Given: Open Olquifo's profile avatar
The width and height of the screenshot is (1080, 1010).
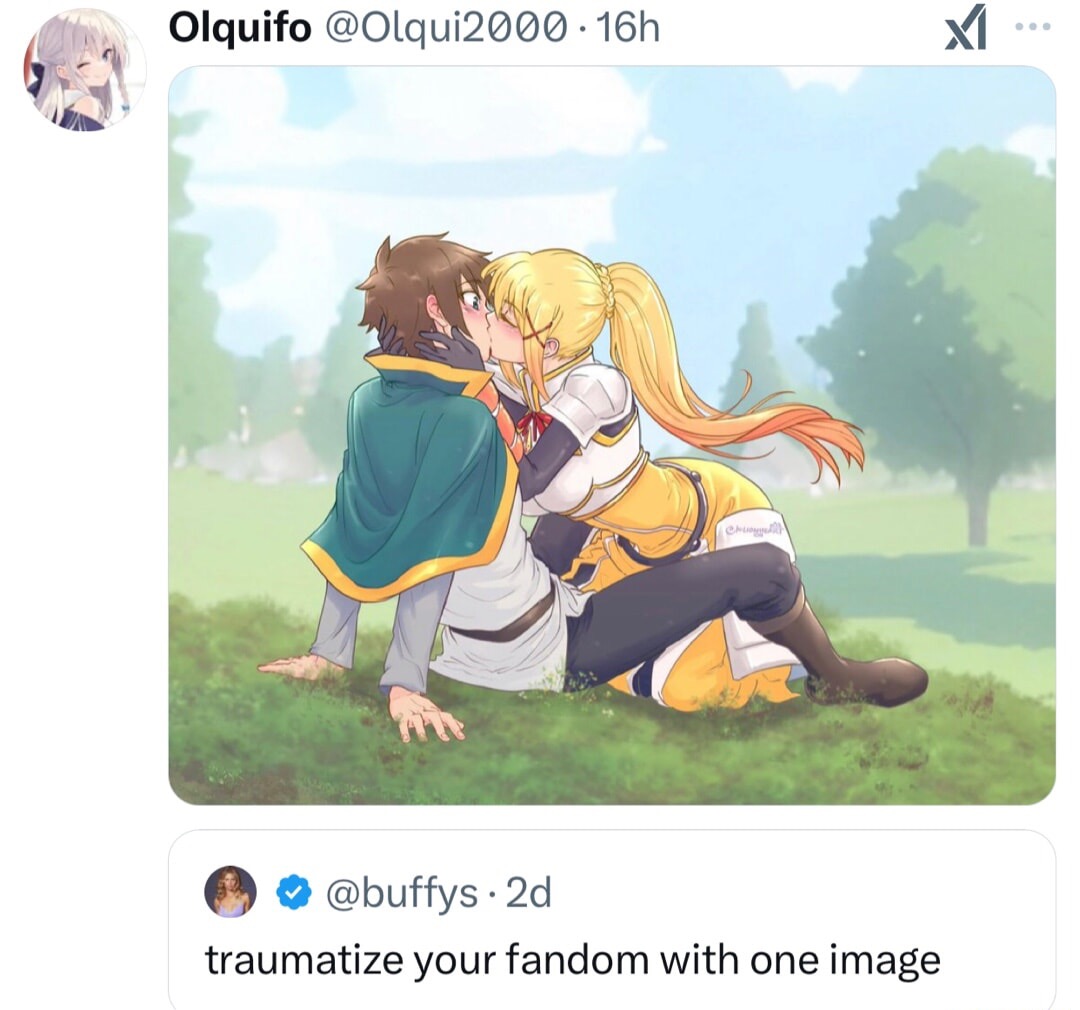Looking at the screenshot, I should coord(85,70).
